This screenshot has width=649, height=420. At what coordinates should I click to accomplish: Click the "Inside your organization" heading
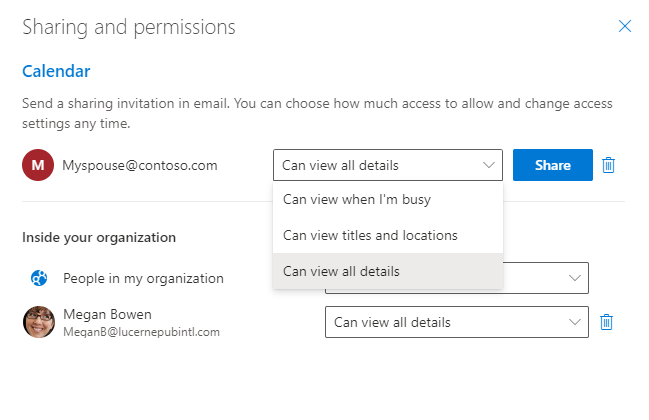point(99,238)
